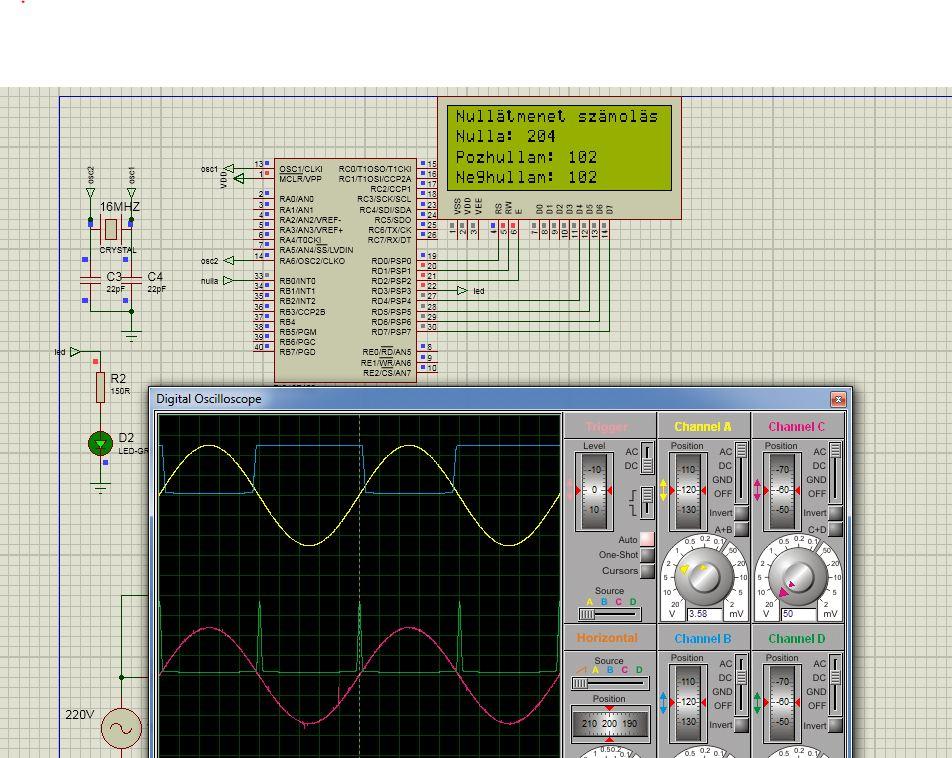Click the yellow sine trace on scope
This screenshot has height=758, width=952.
coord(310,544)
